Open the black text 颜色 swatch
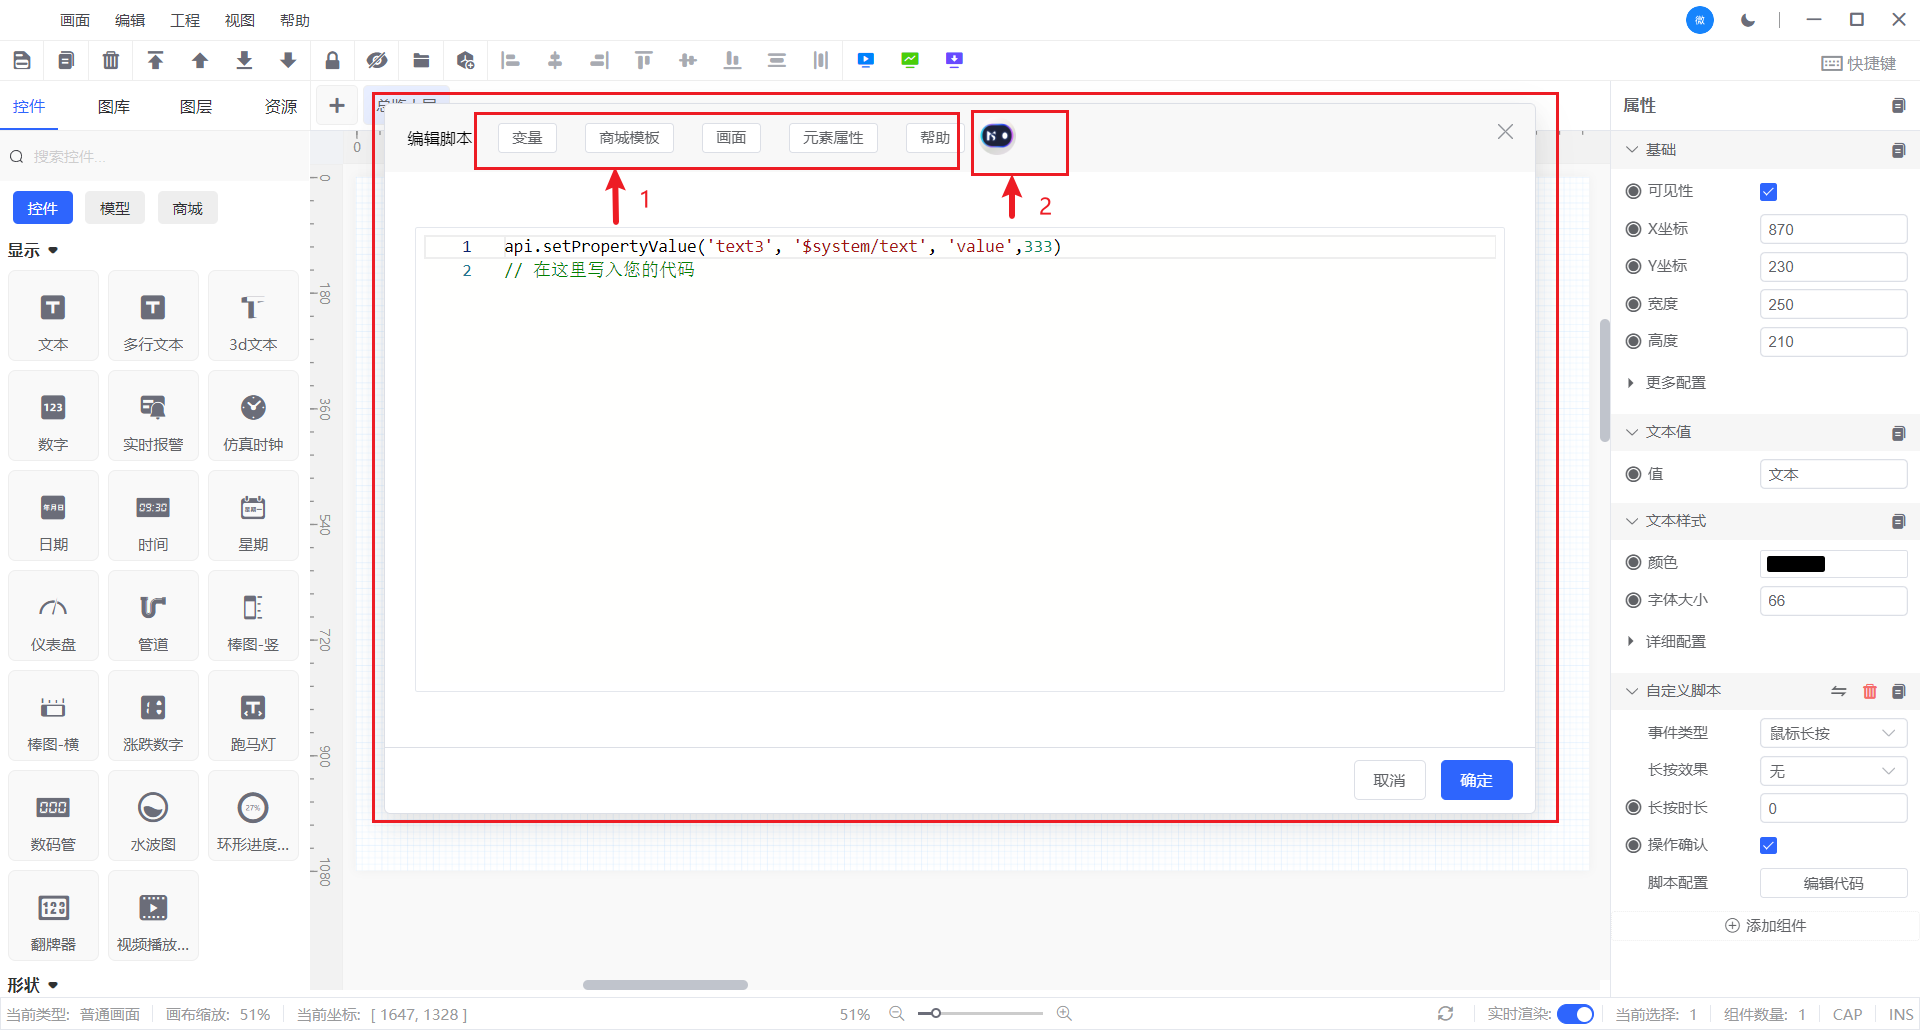1920x1030 pixels. [1796, 564]
